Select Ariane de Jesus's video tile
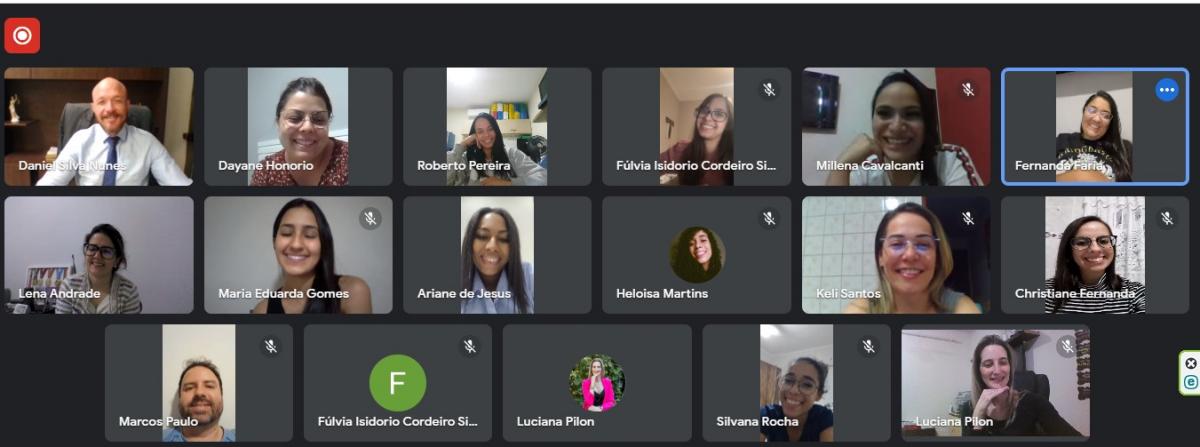The width and height of the screenshot is (1200, 447). (497, 255)
